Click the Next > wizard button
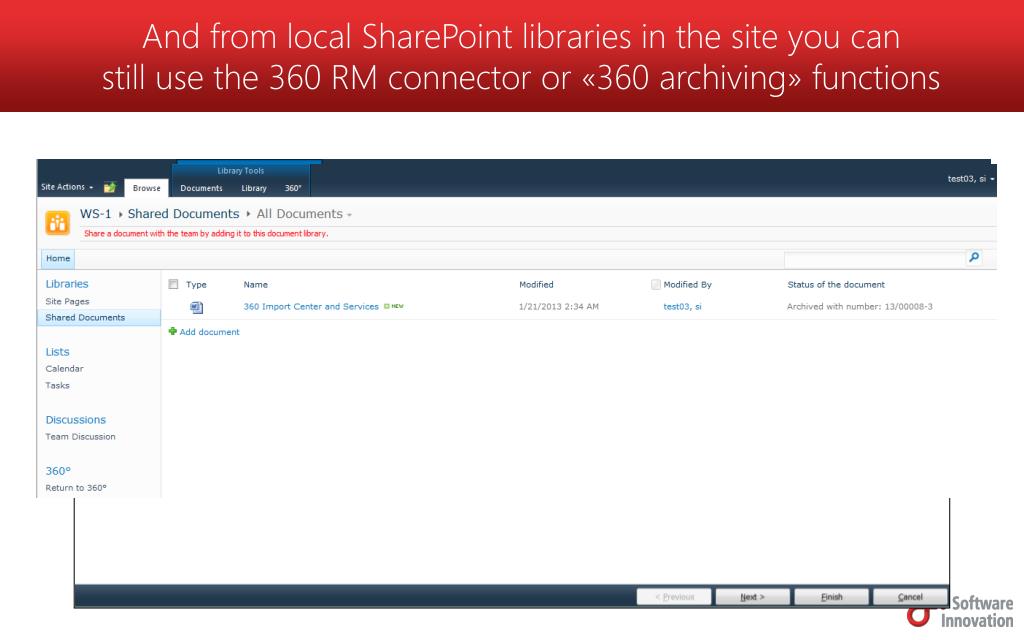 coord(752,597)
